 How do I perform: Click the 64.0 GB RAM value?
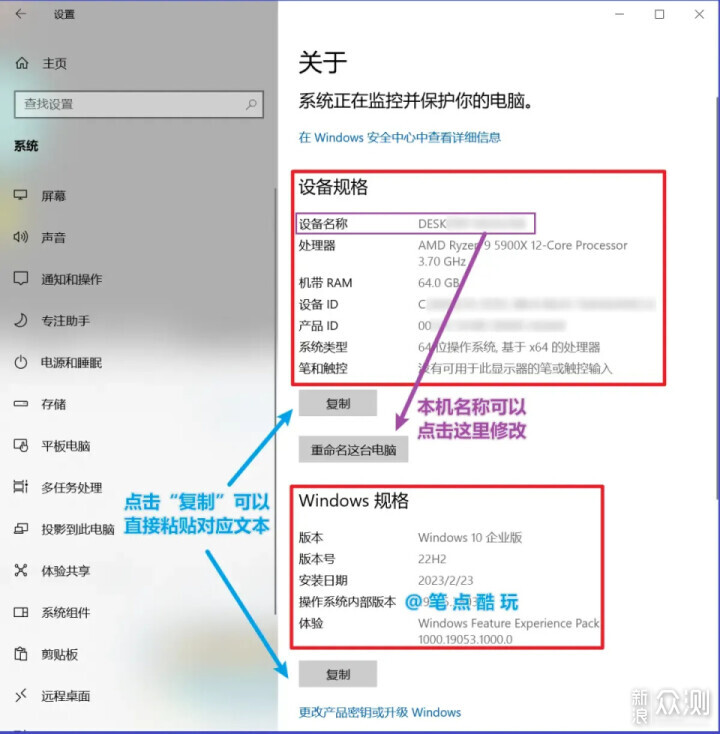[x=439, y=283]
